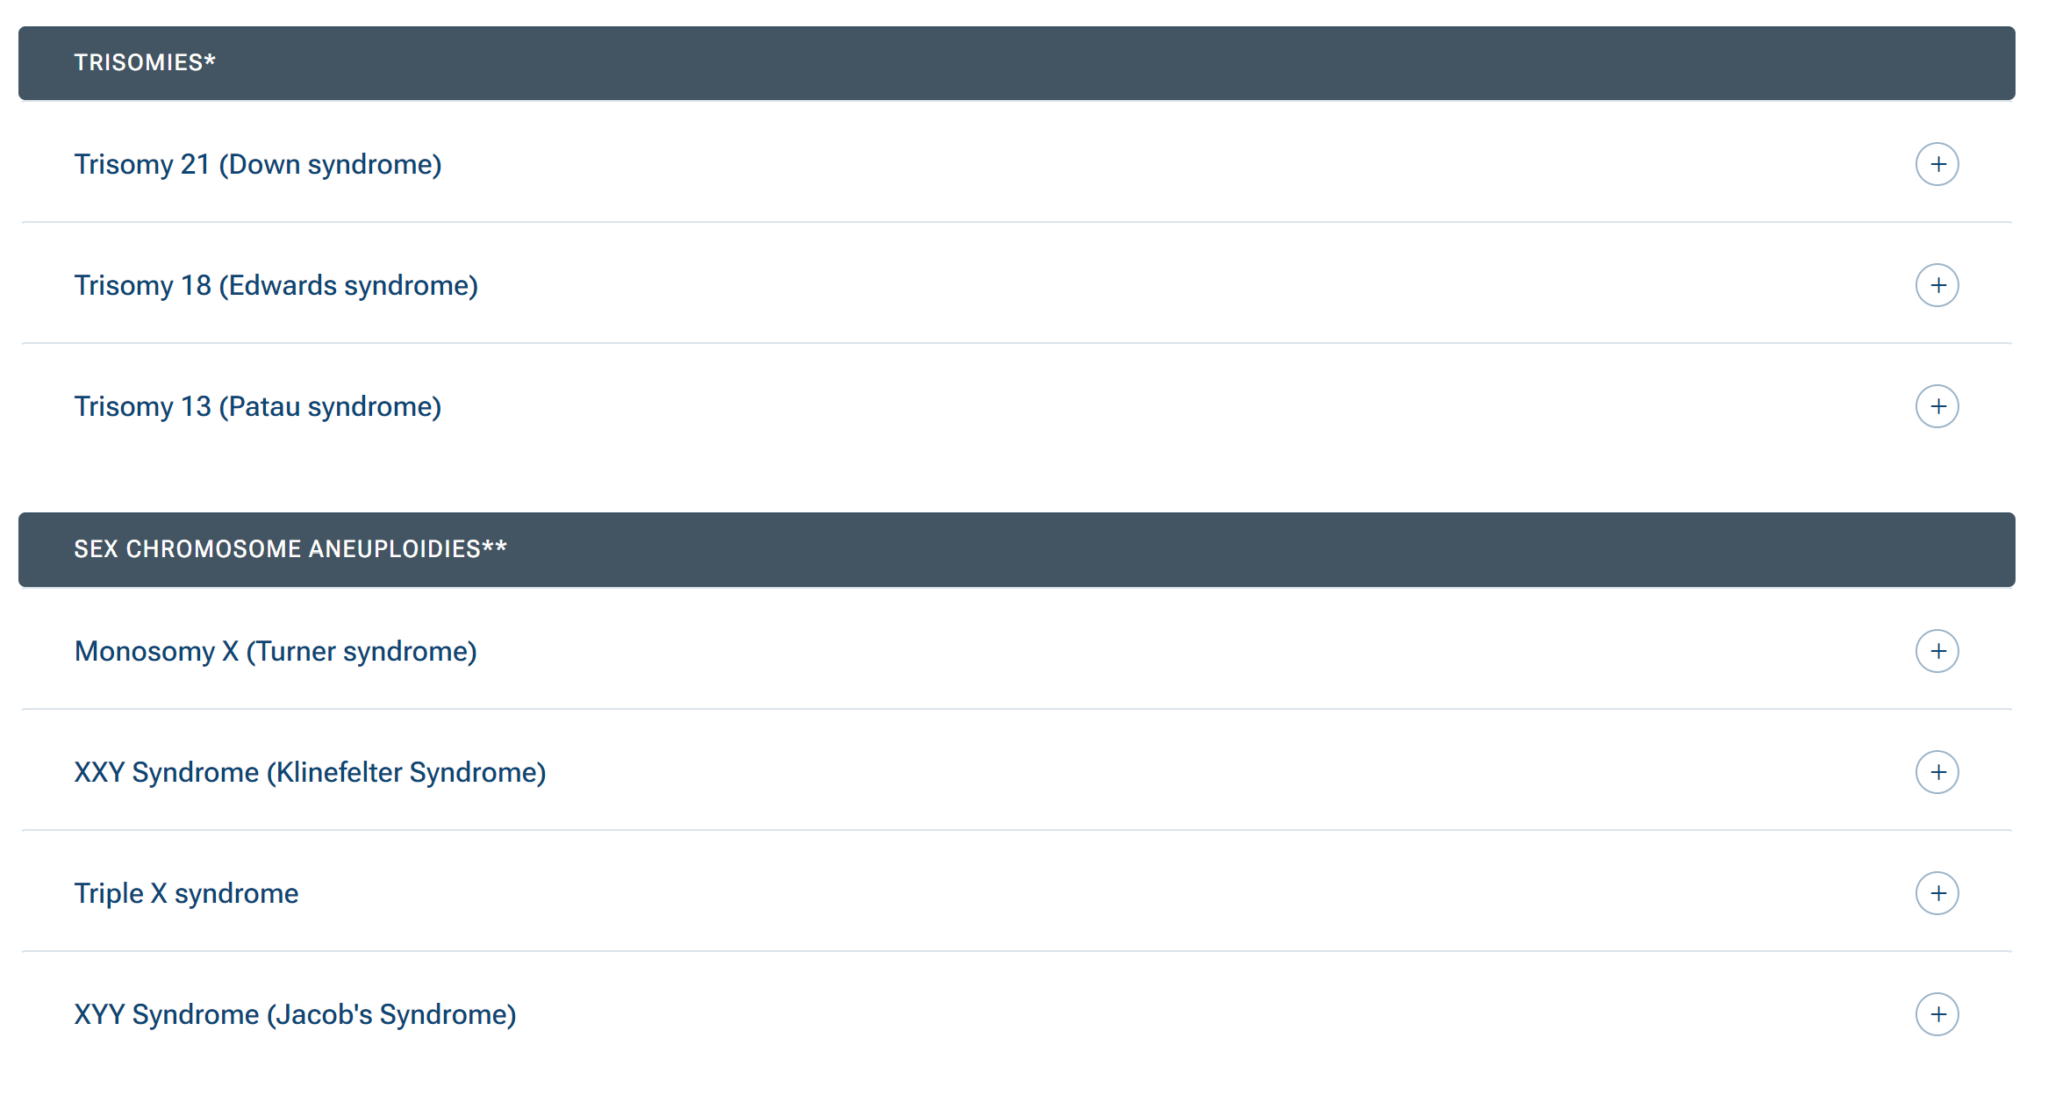The width and height of the screenshot is (2048, 1102).
Task: Hit the plus circle for XYY Syndrome
Action: pyautogui.click(x=1936, y=1014)
